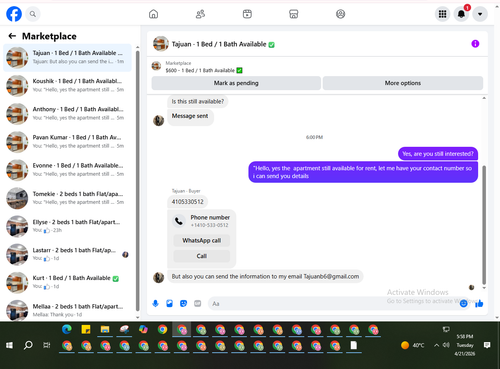
Task: Open Tomekie 2 beds conversation
Action: (67, 198)
